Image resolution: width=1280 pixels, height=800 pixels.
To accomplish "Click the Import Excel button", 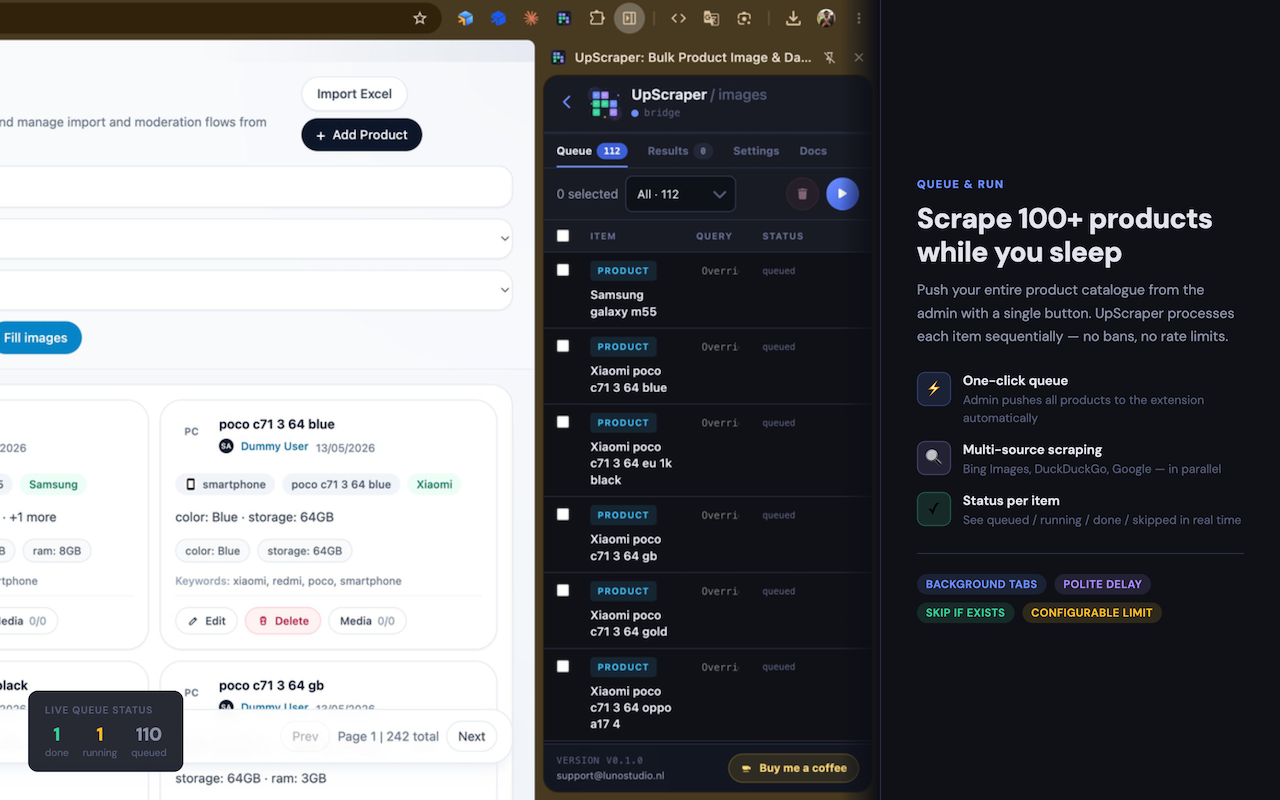I will point(354,94).
